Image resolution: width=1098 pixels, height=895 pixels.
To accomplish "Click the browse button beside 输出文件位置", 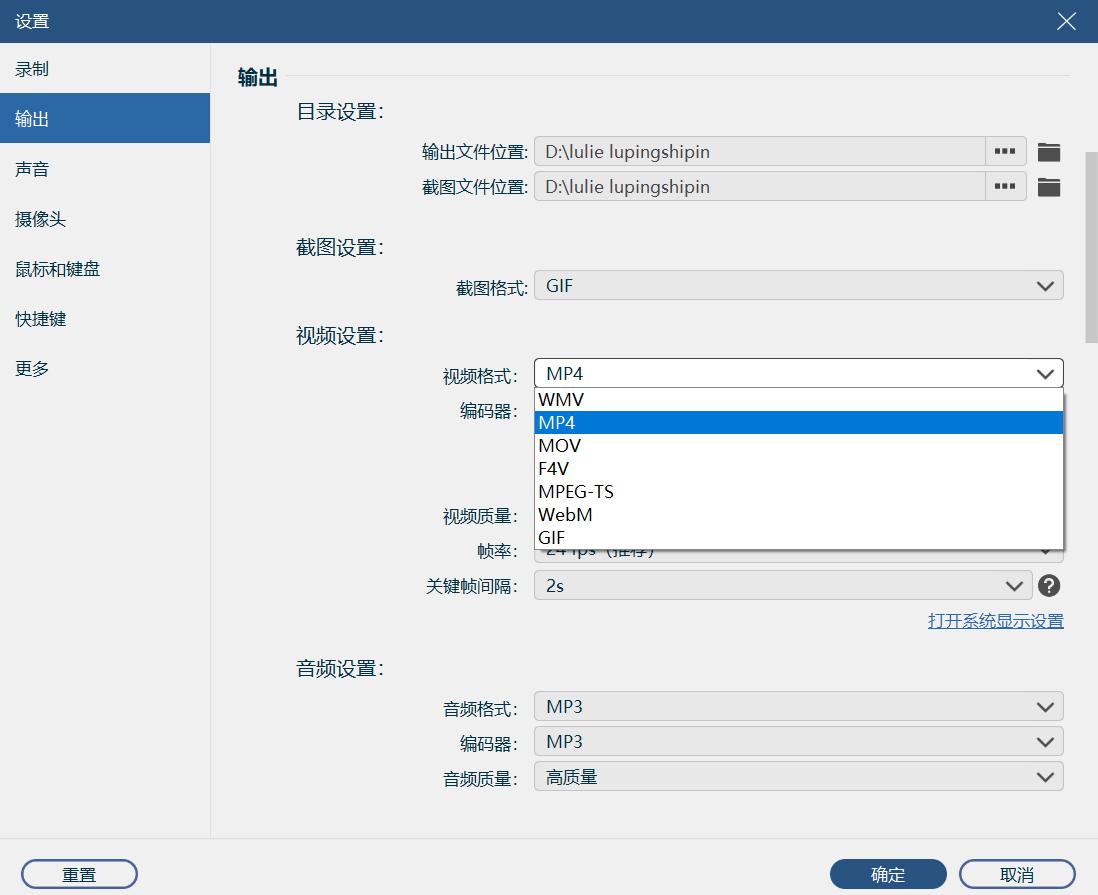I will pos(1005,151).
